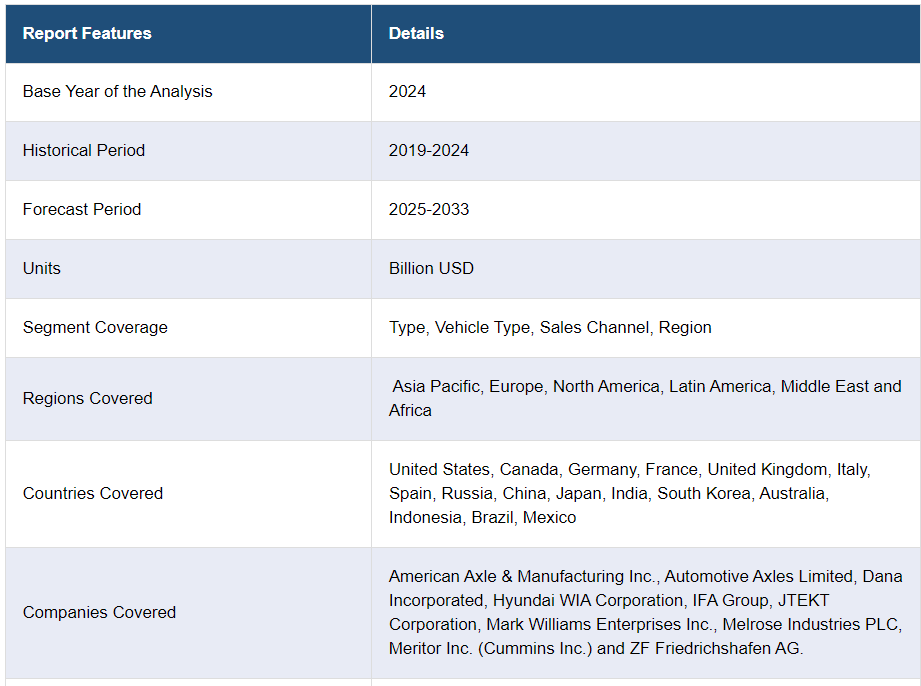Select the Regions Covered row label
The image size is (921, 686).
pos(88,398)
